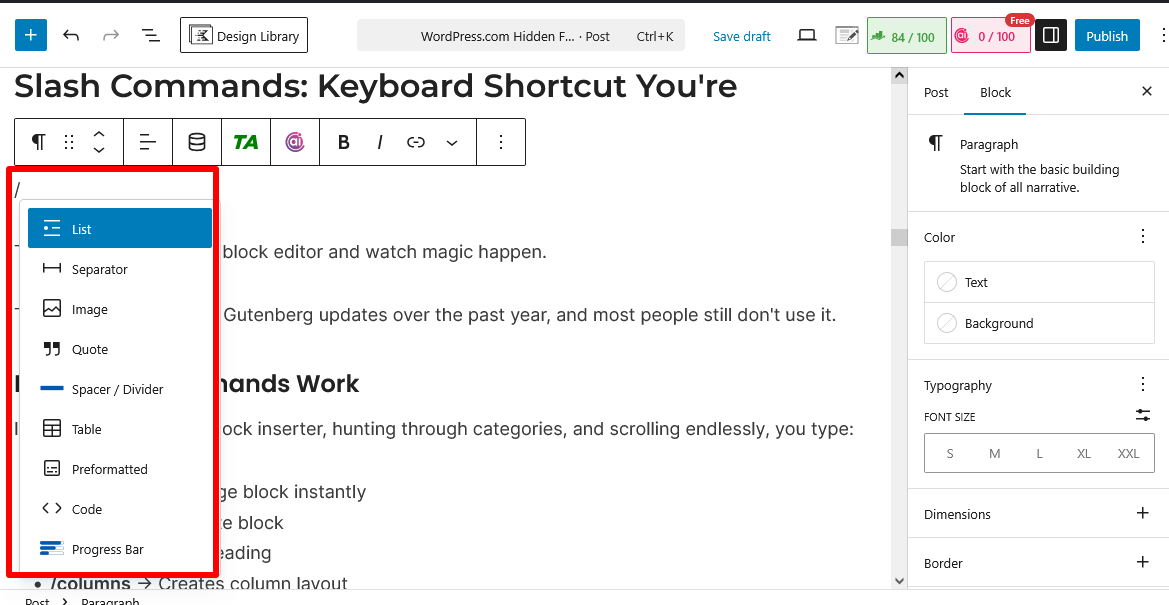This screenshot has height=605, width=1169.
Task: Select the XL font size option
Action: pyautogui.click(x=1083, y=453)
